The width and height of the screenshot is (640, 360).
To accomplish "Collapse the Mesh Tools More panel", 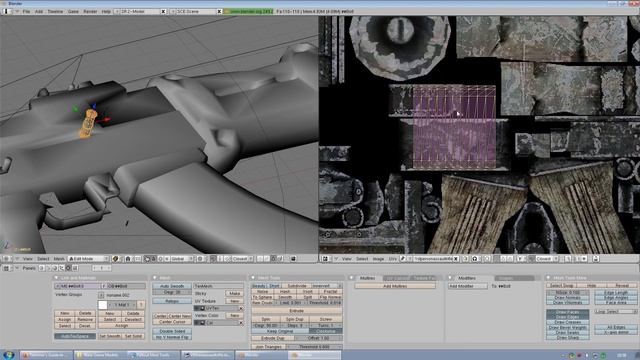I will click(x=548, y=278).
